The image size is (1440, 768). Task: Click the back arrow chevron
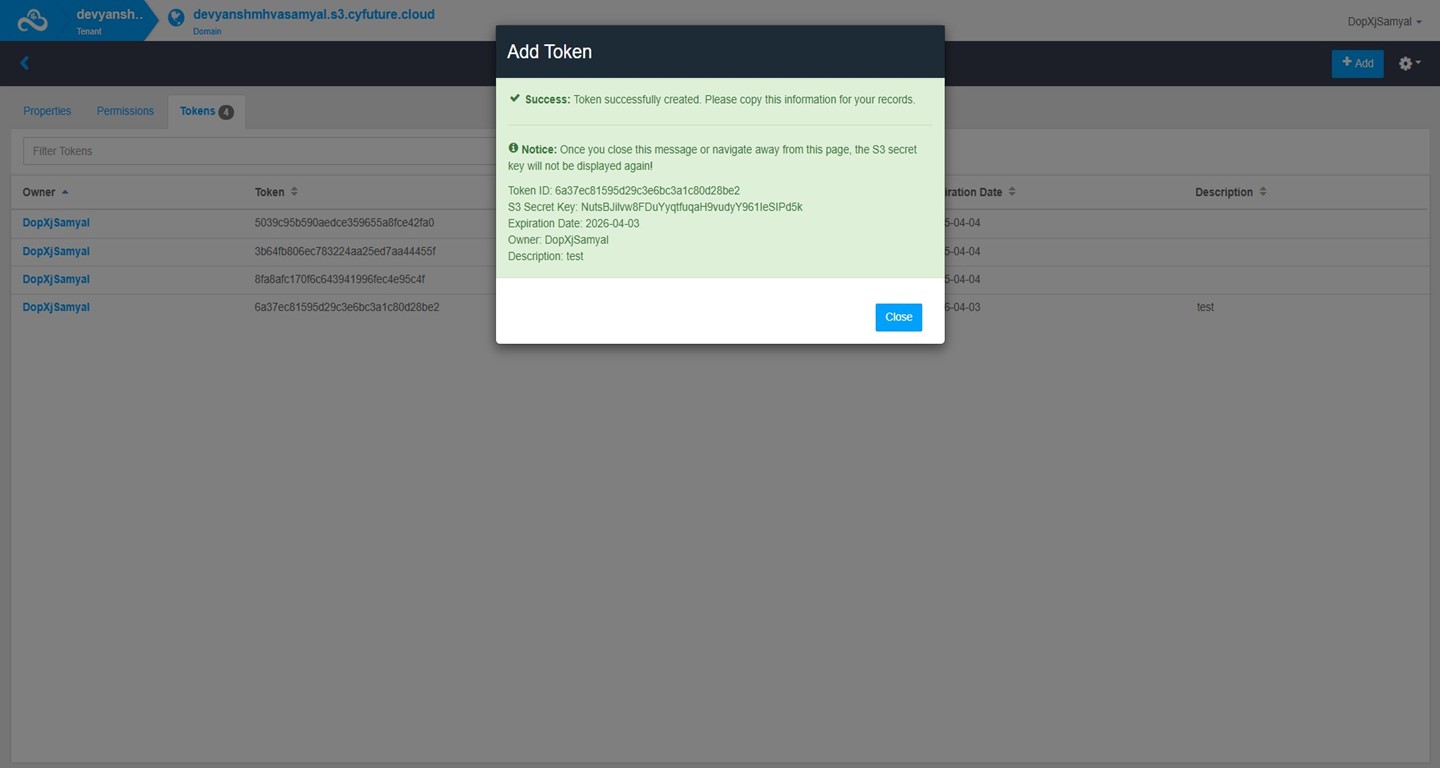[x=25, y=63]
